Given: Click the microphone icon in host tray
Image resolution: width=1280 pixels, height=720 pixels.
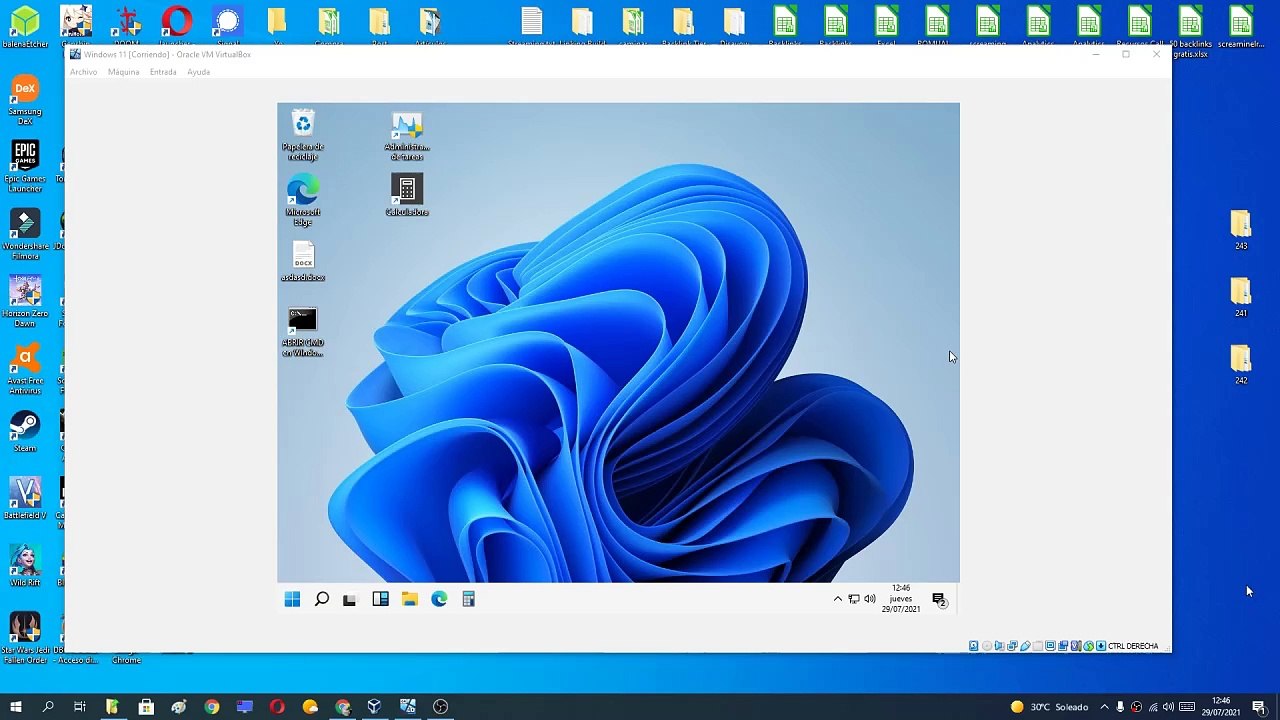Looking at the screenshot, I should coord(1120,707).
